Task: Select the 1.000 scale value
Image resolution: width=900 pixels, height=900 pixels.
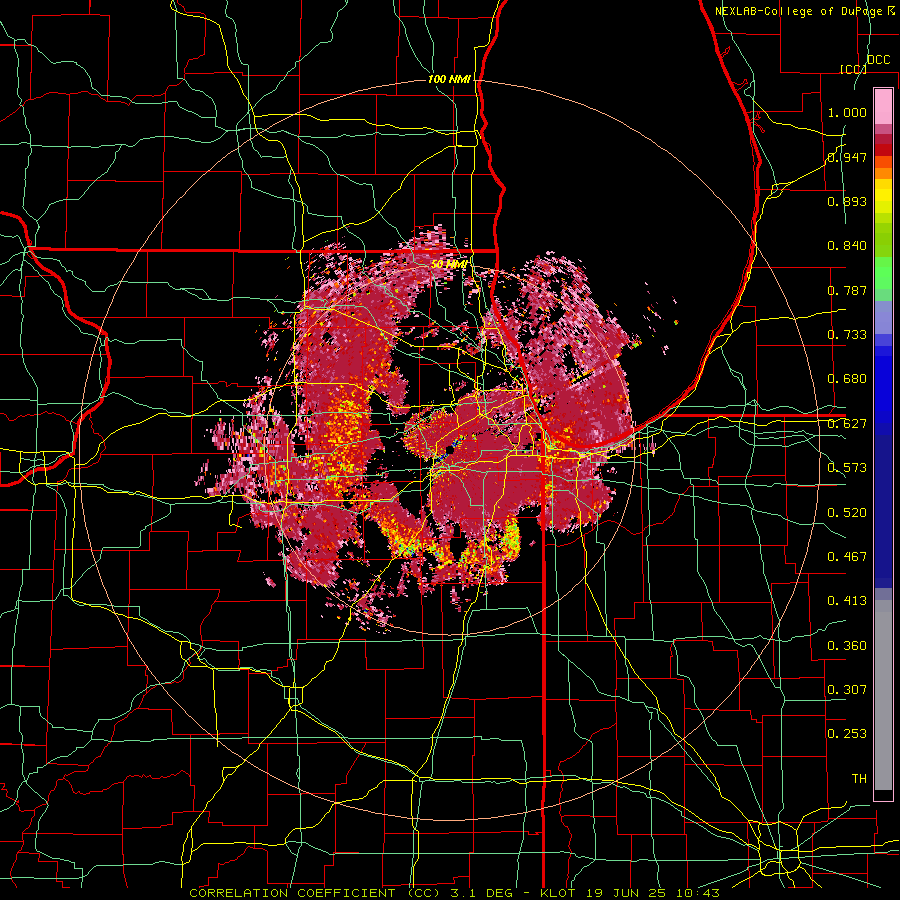Action: (x=847, y=112)
